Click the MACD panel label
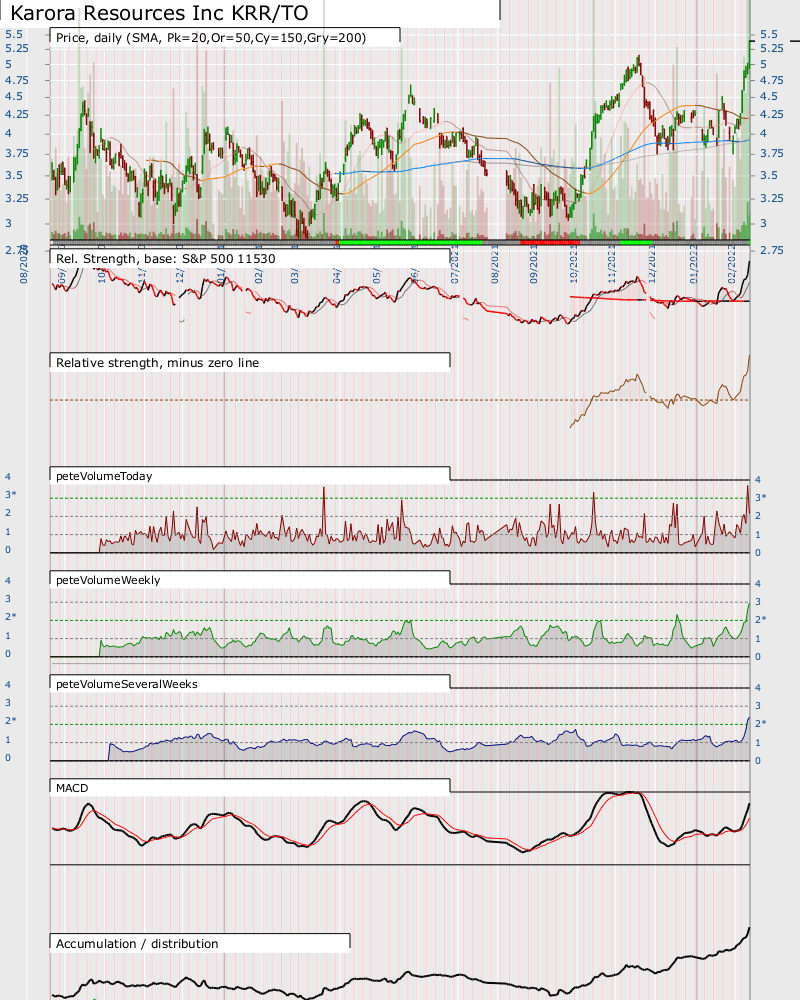This screenshot has height=1000, width=800. click(72, 788)
